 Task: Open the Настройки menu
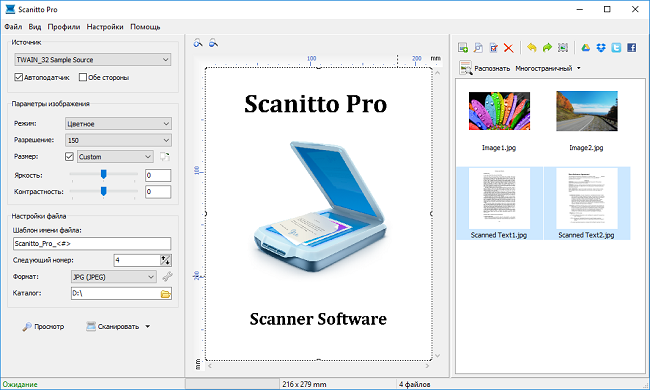(105, 27)
